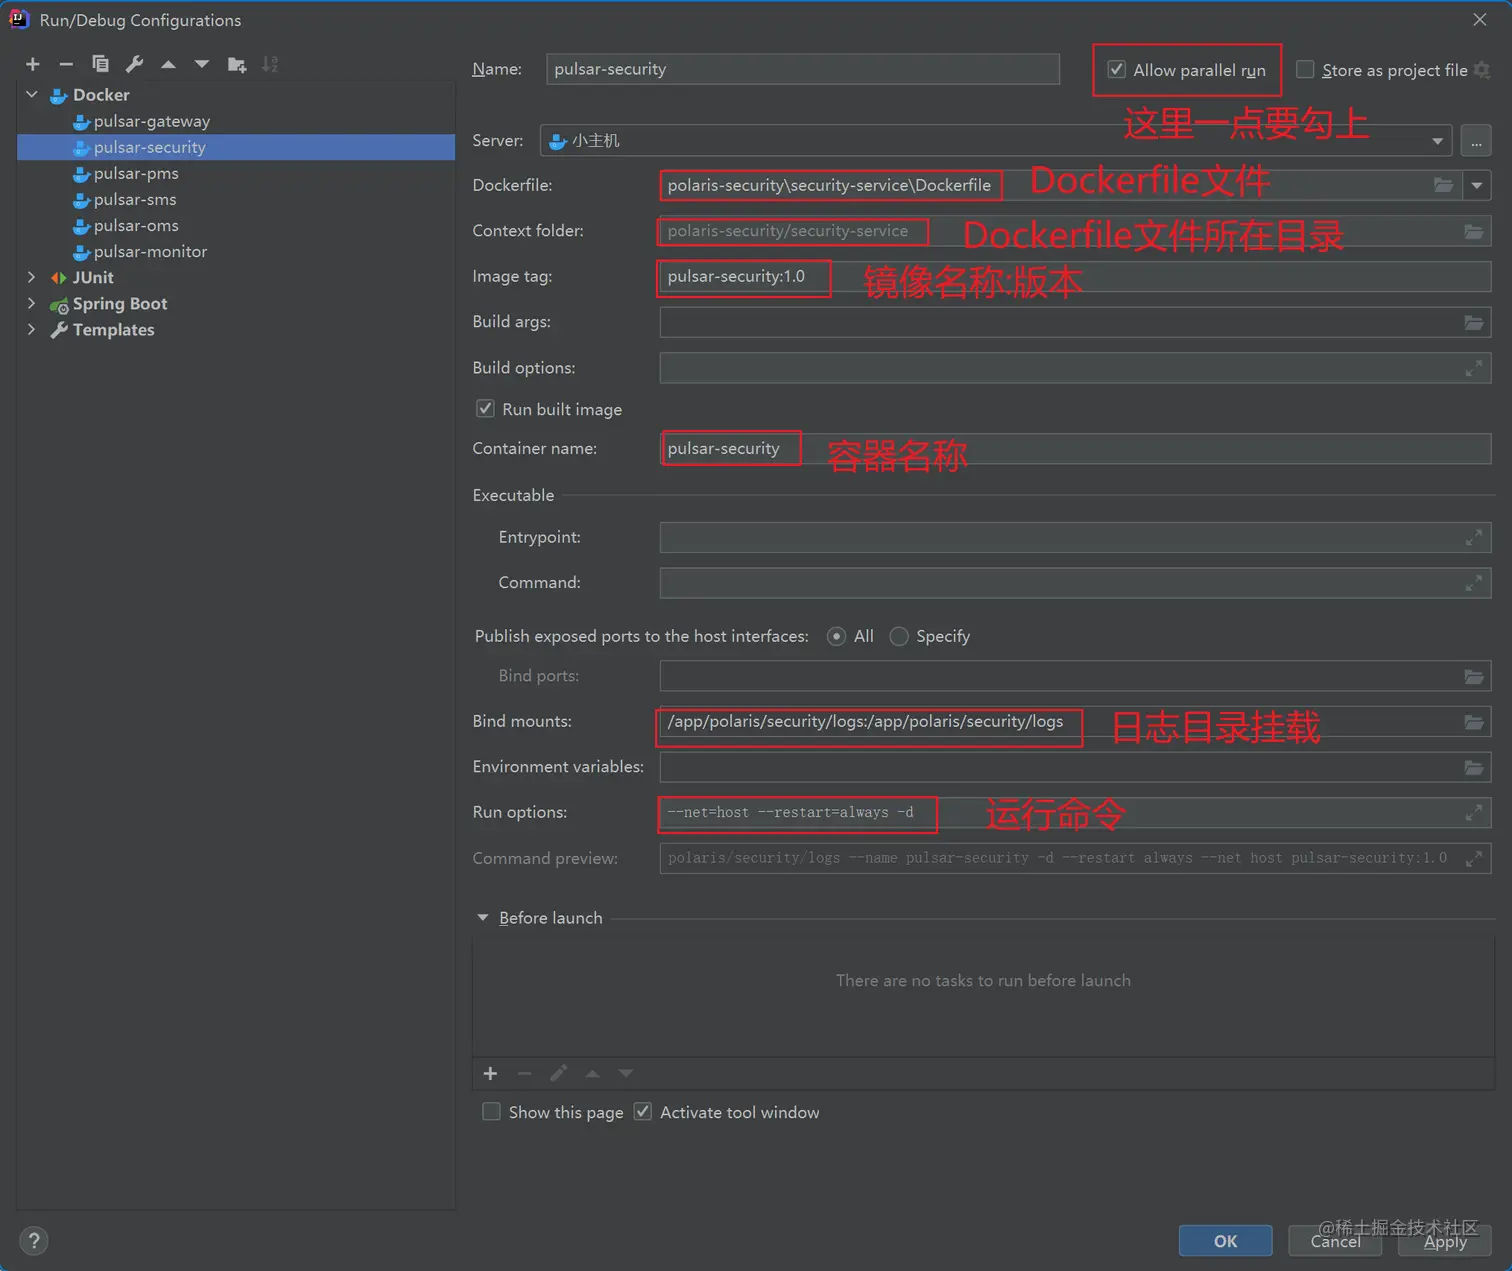Move configuration up in the tree toolbar
The image size is (1512, 1271).
click(168, 64)
